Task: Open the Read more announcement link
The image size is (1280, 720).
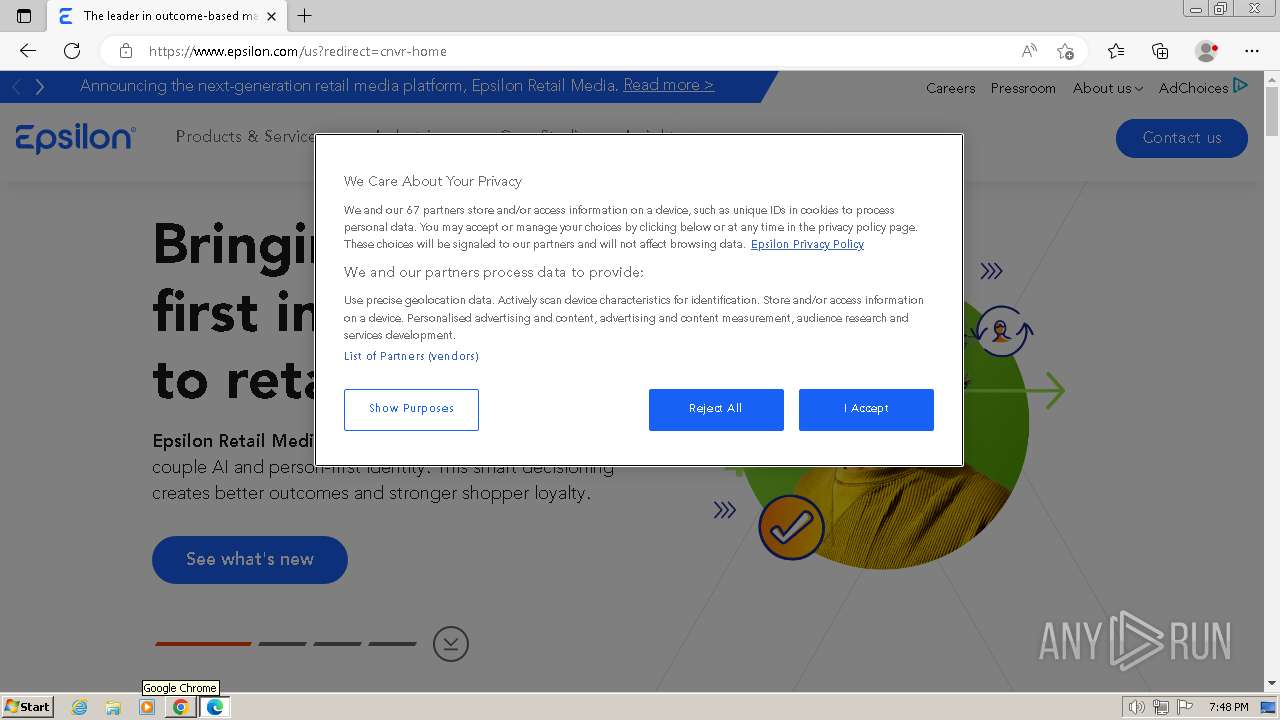Action: (x=668, y=85)
